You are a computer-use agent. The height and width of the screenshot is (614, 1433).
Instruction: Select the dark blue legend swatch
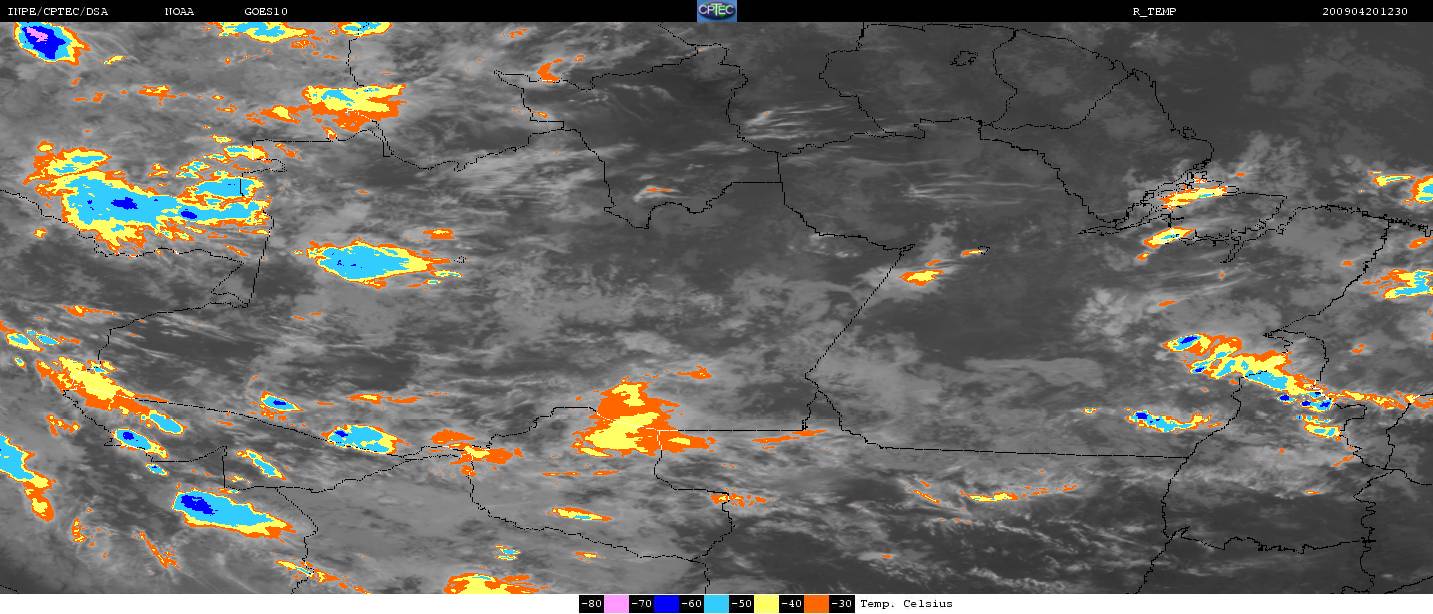666,604
